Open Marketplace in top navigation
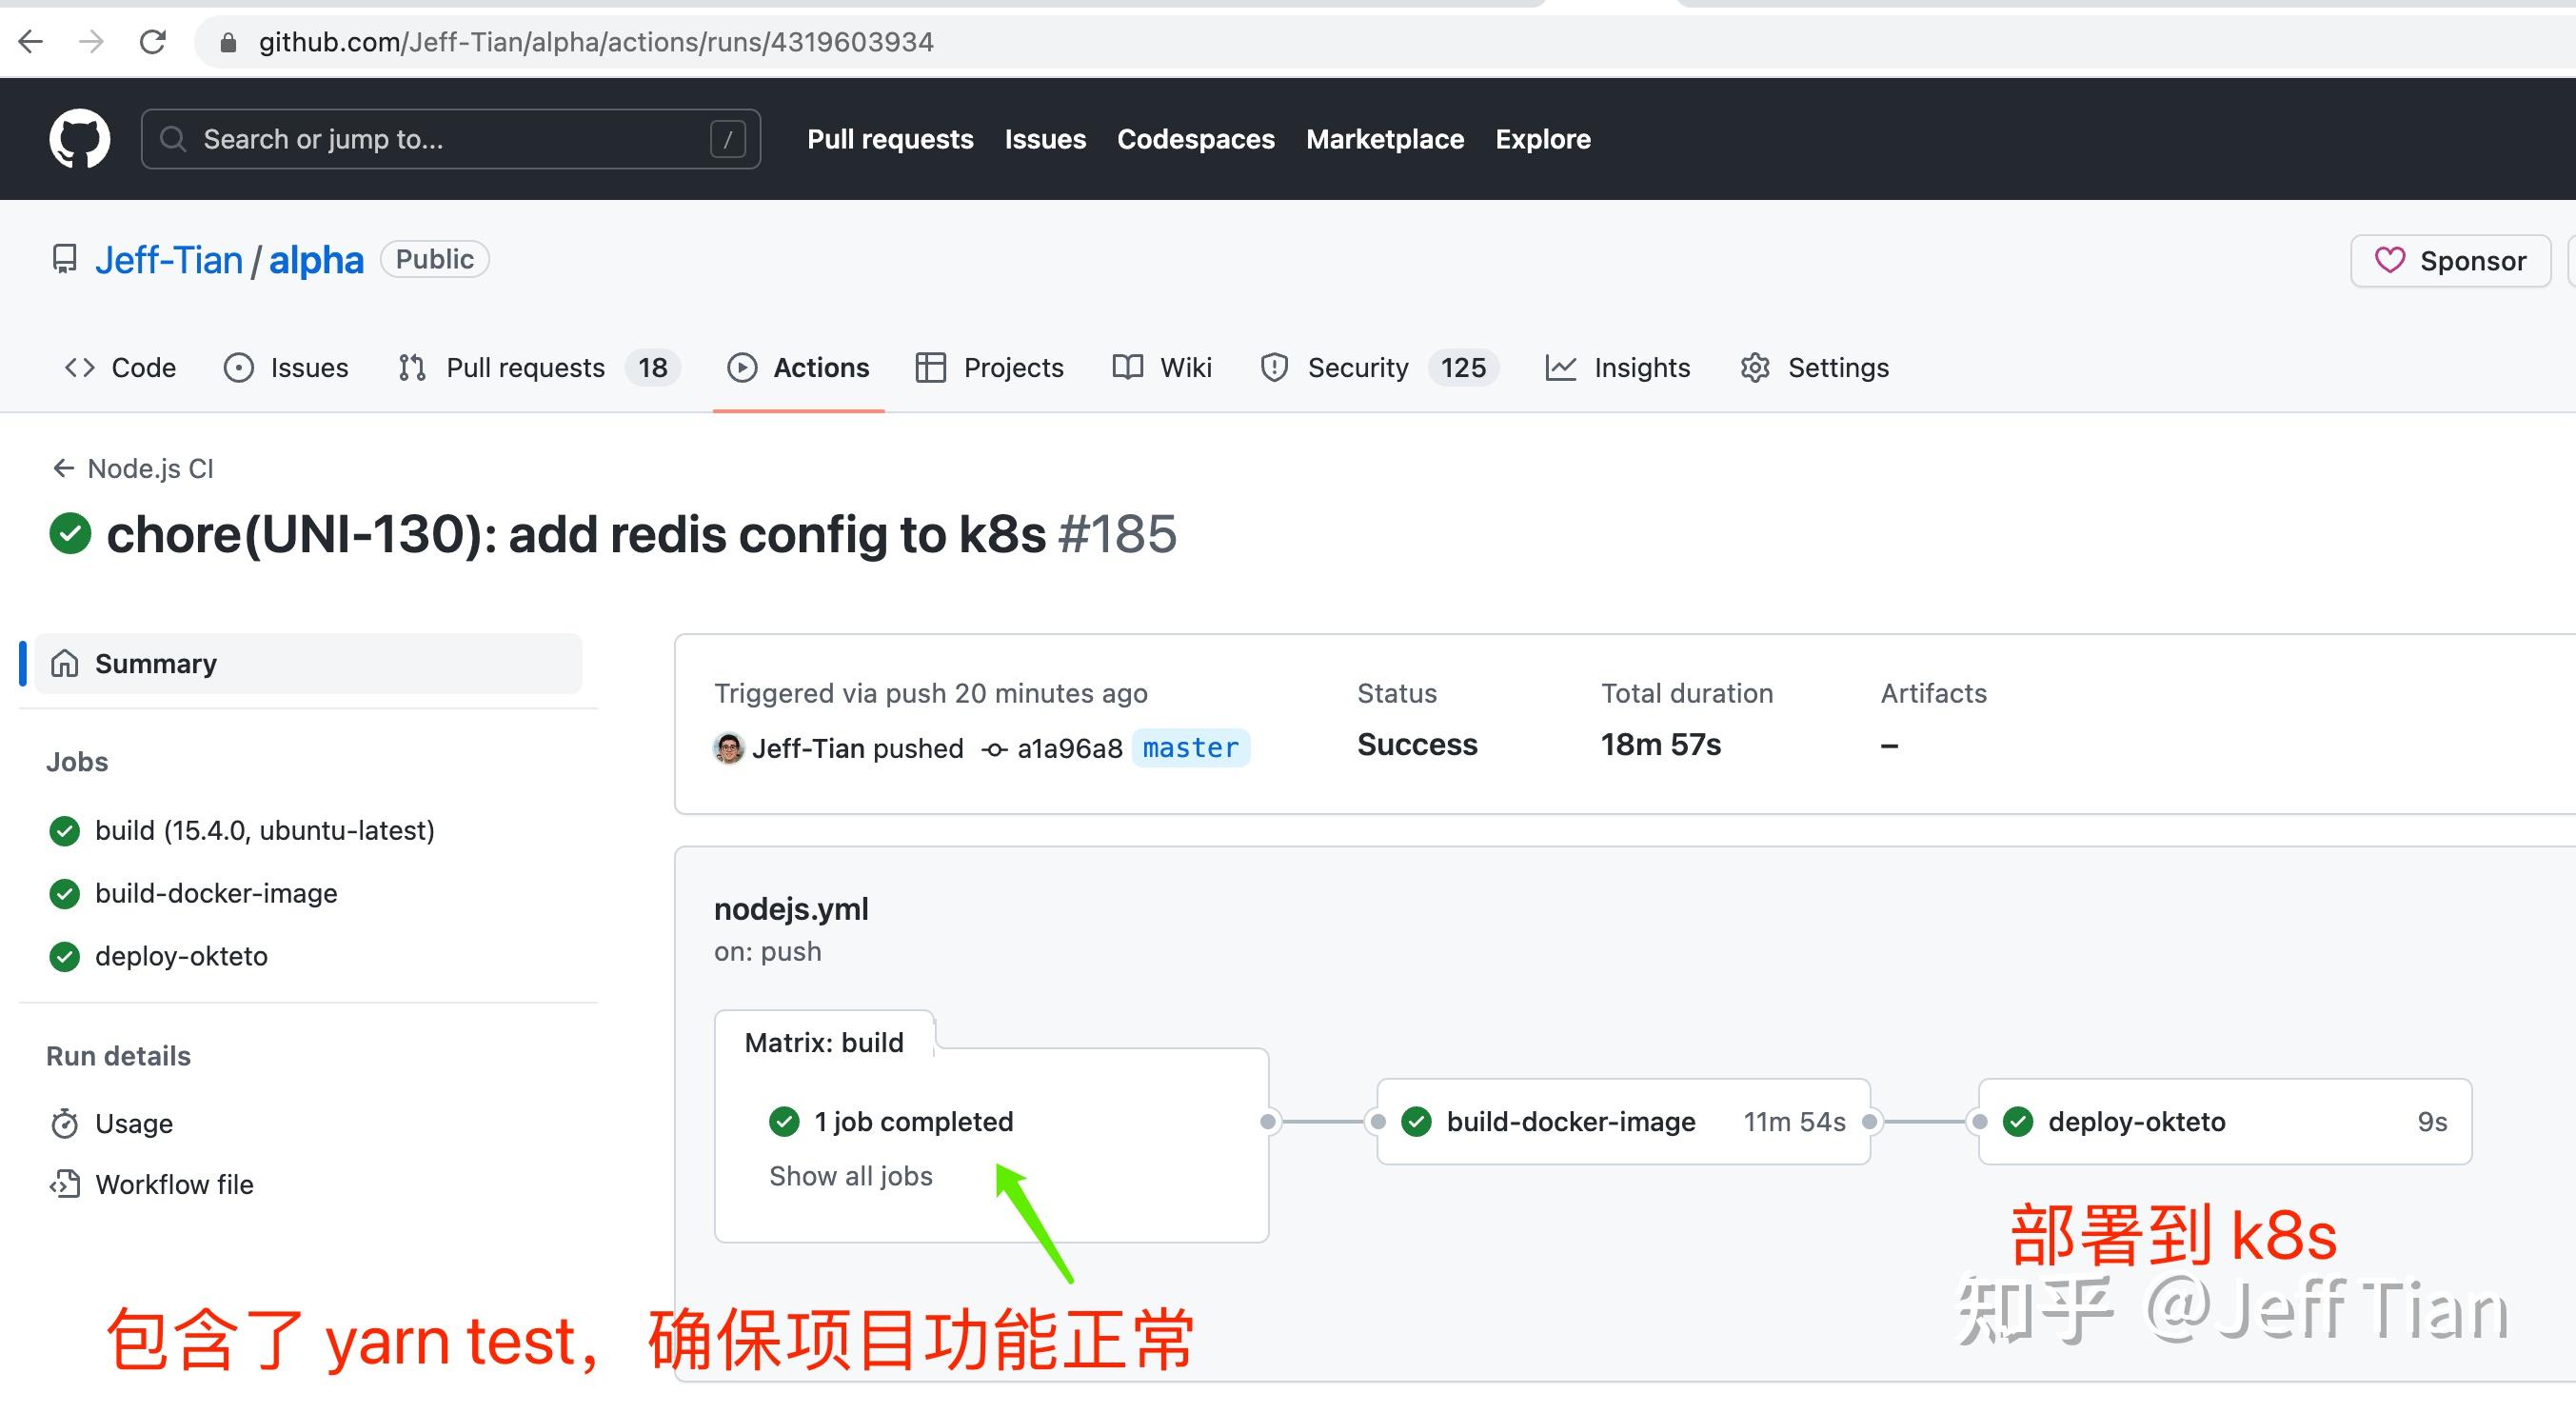The width and height of the screenshot is (2576, 1413). (1385, 139)
